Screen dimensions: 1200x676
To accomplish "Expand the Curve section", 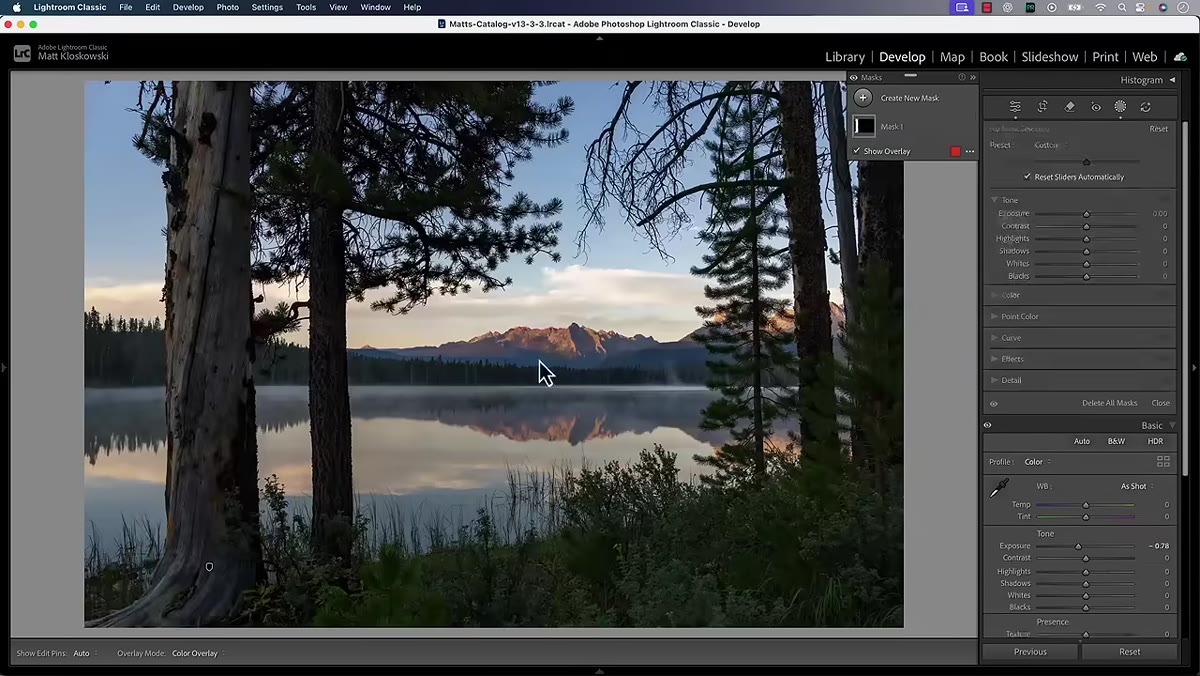I will pos(995,338).
